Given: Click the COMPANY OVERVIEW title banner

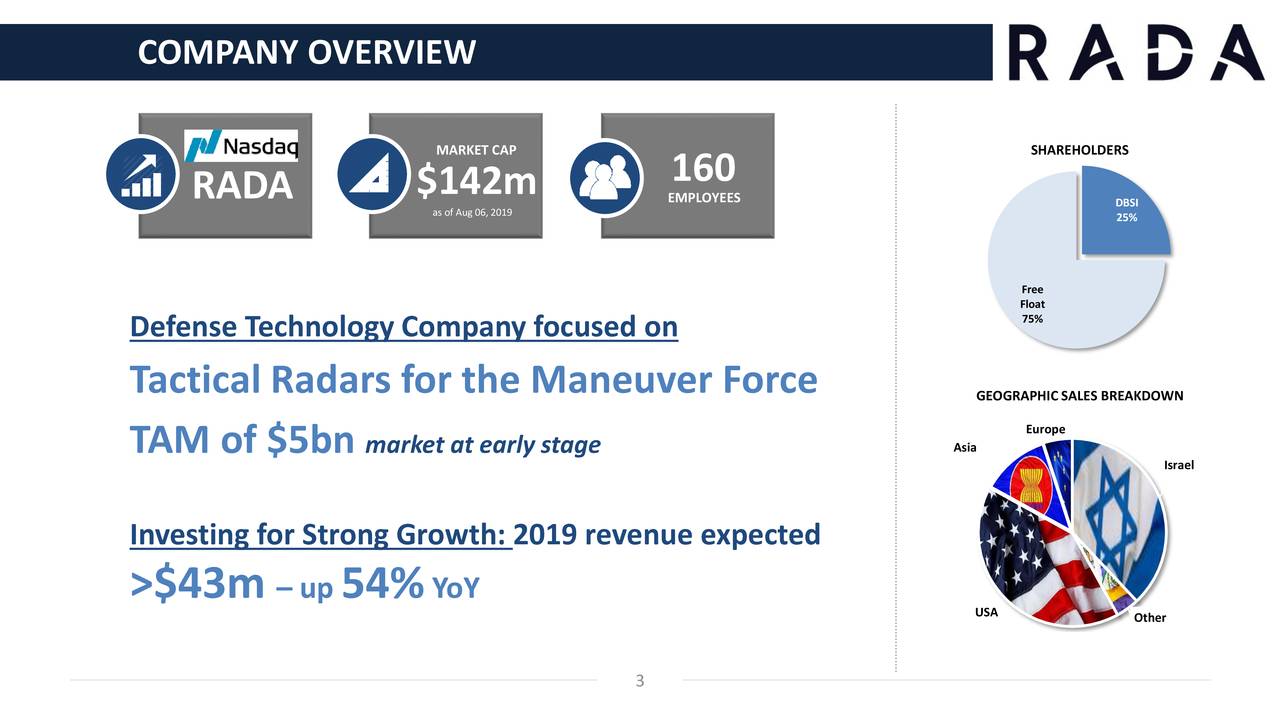Looking at the screenshot, I should (307, 52).
